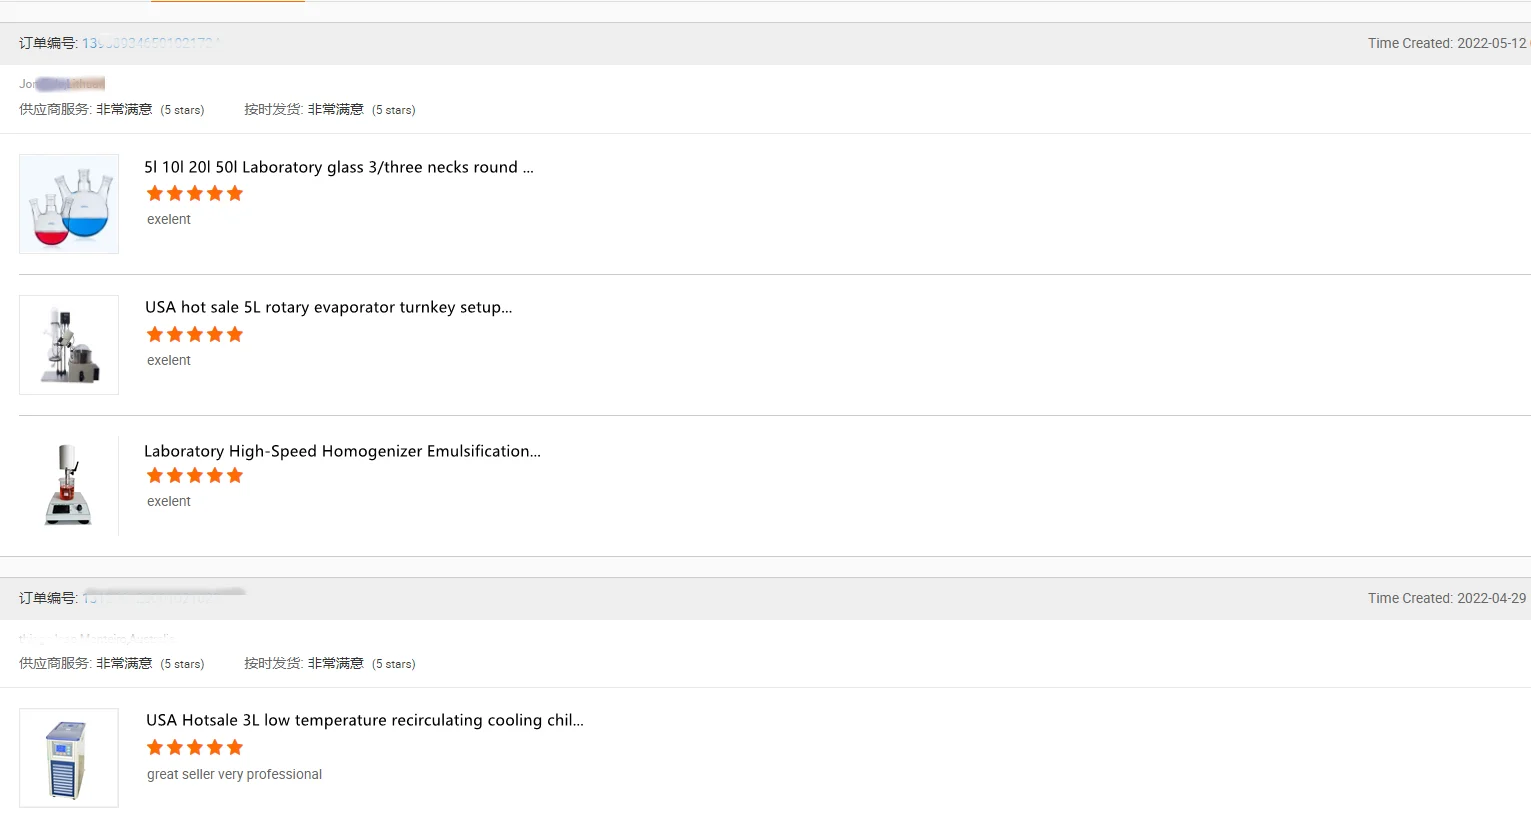Click star rating under the rotary evaporator
Image resolution: width=1531 pixels, height=815 pixels.
pyautogui.click(x=195, y=335)
